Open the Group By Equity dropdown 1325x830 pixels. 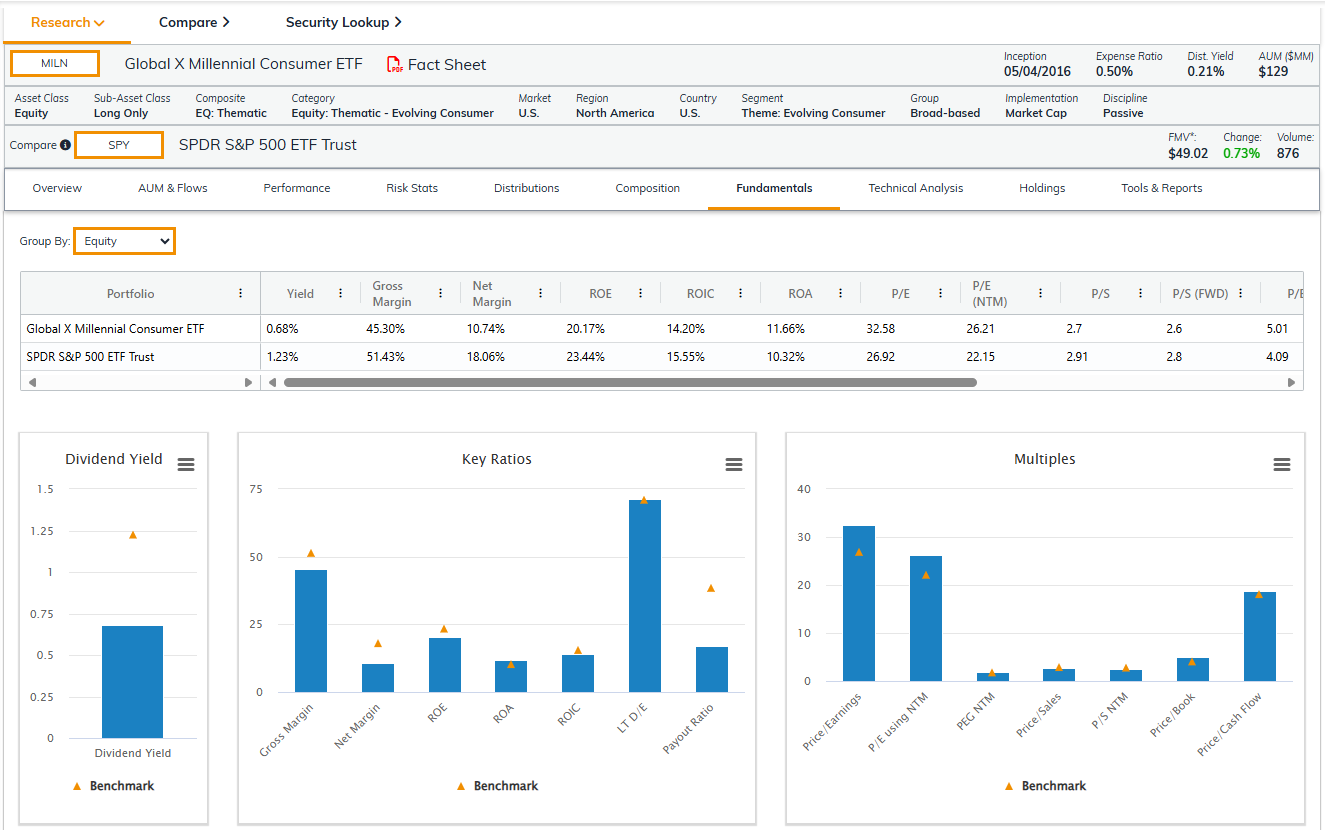point(125,241)
